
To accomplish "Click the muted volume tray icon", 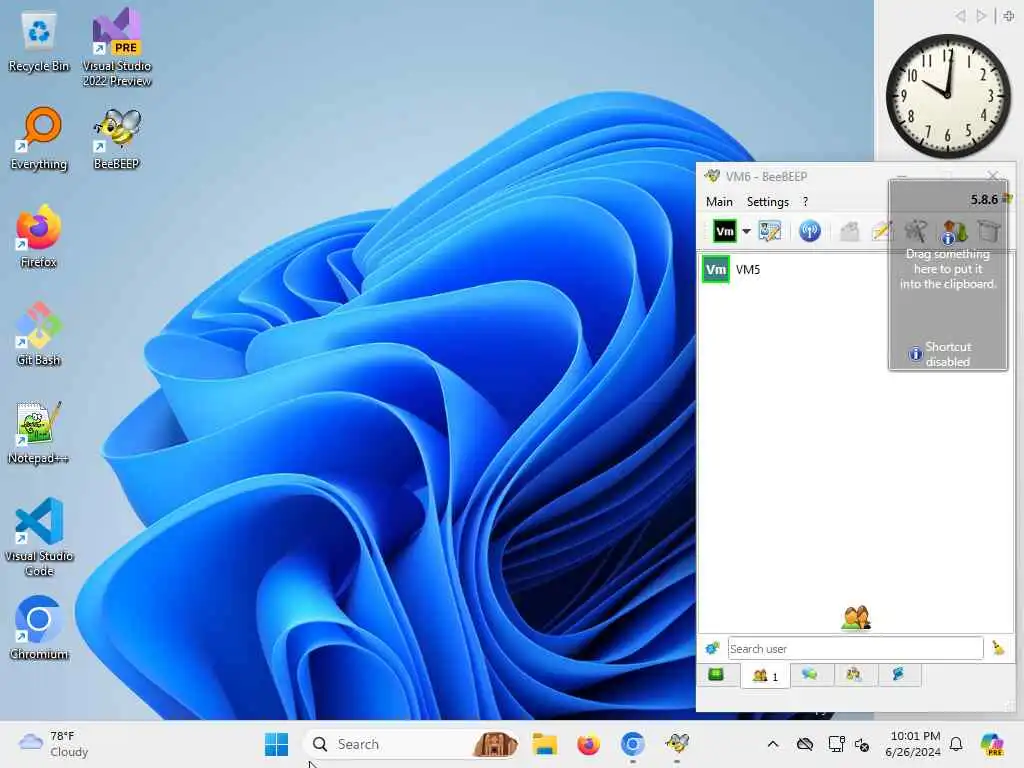I will 862,744.
